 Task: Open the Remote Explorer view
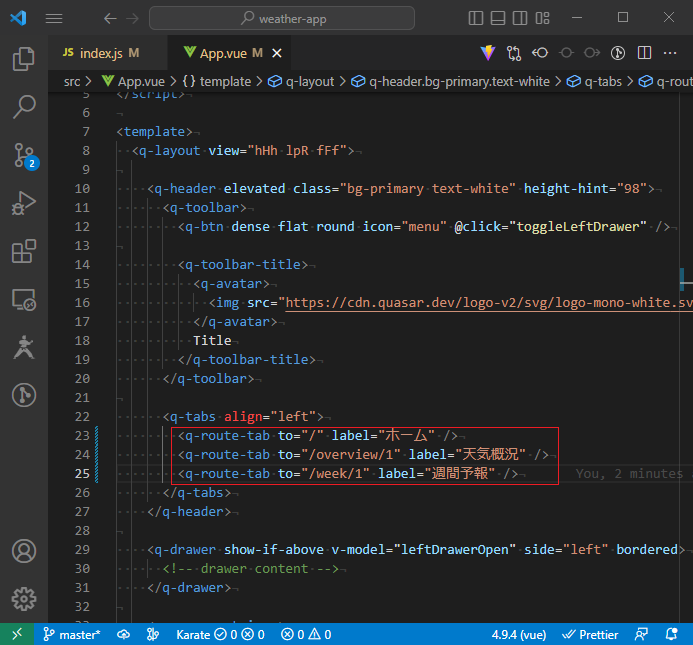click(23, 300)
